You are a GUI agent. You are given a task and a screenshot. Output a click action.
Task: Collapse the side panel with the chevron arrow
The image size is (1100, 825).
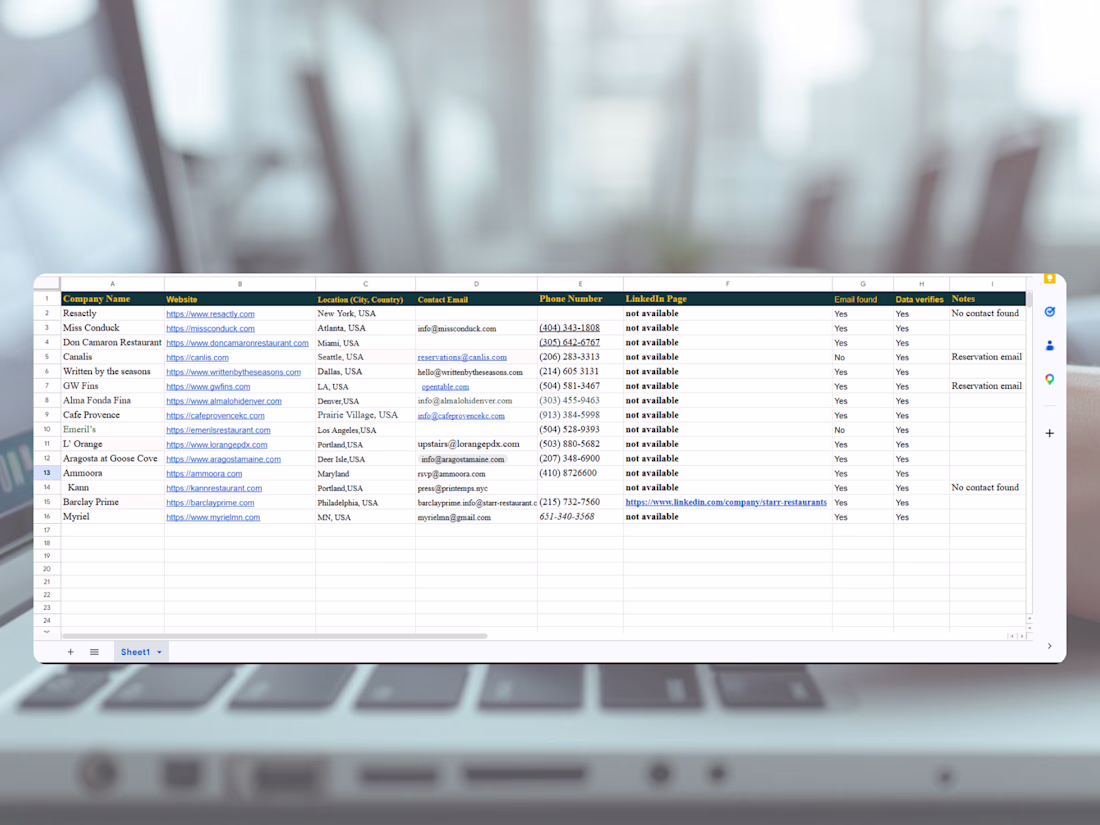pyautogui.click(x=1049, y=646)
